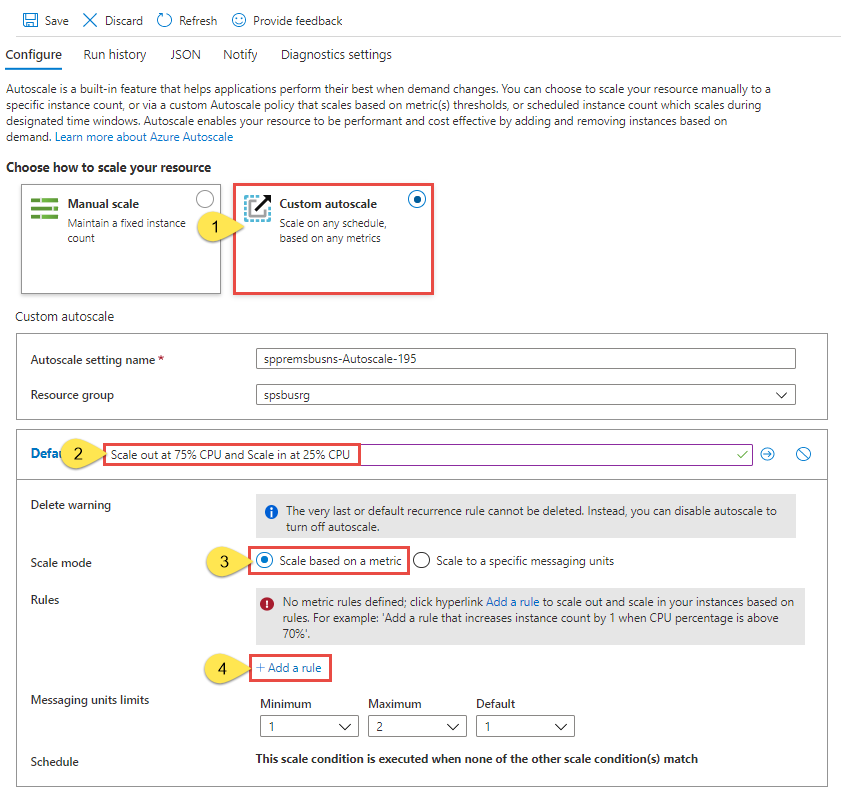Switch to the Run history tab
Image resolution: width=841 pixels, height=800 pixels.
(115, 55)
